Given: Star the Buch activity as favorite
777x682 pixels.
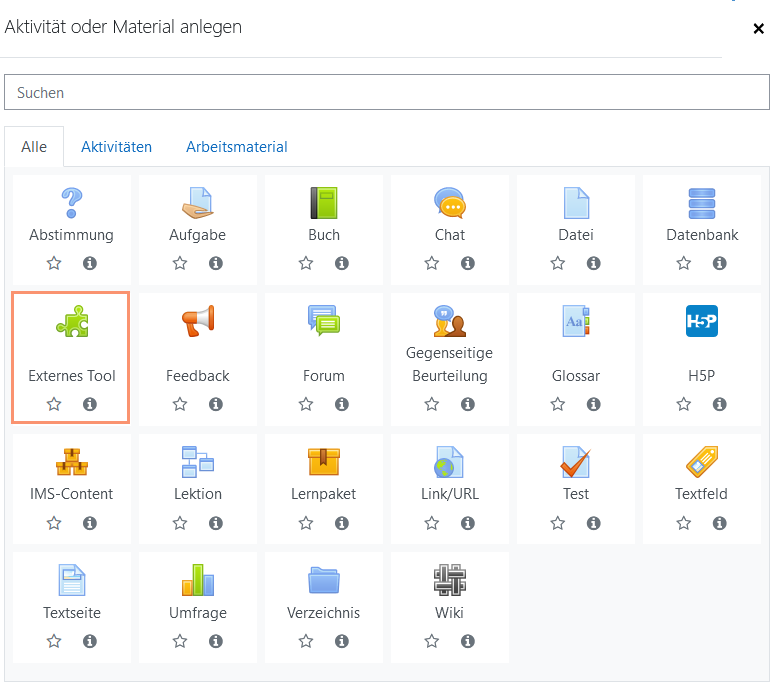Looking at the screenshot, I should [306, 263].
